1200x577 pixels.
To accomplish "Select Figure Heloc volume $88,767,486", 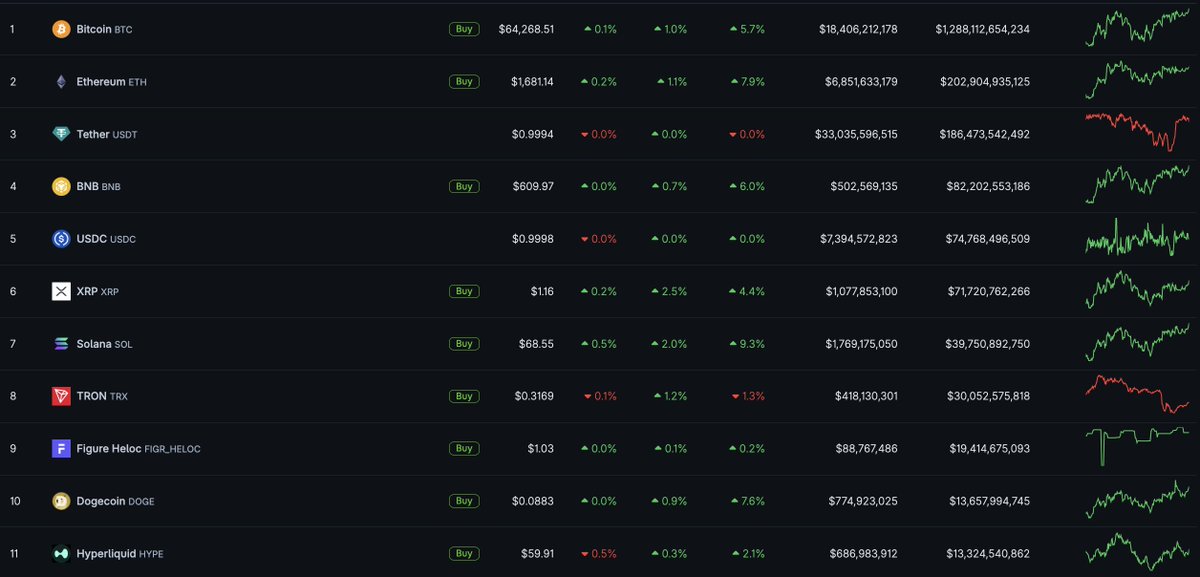I will coord(869,449).
